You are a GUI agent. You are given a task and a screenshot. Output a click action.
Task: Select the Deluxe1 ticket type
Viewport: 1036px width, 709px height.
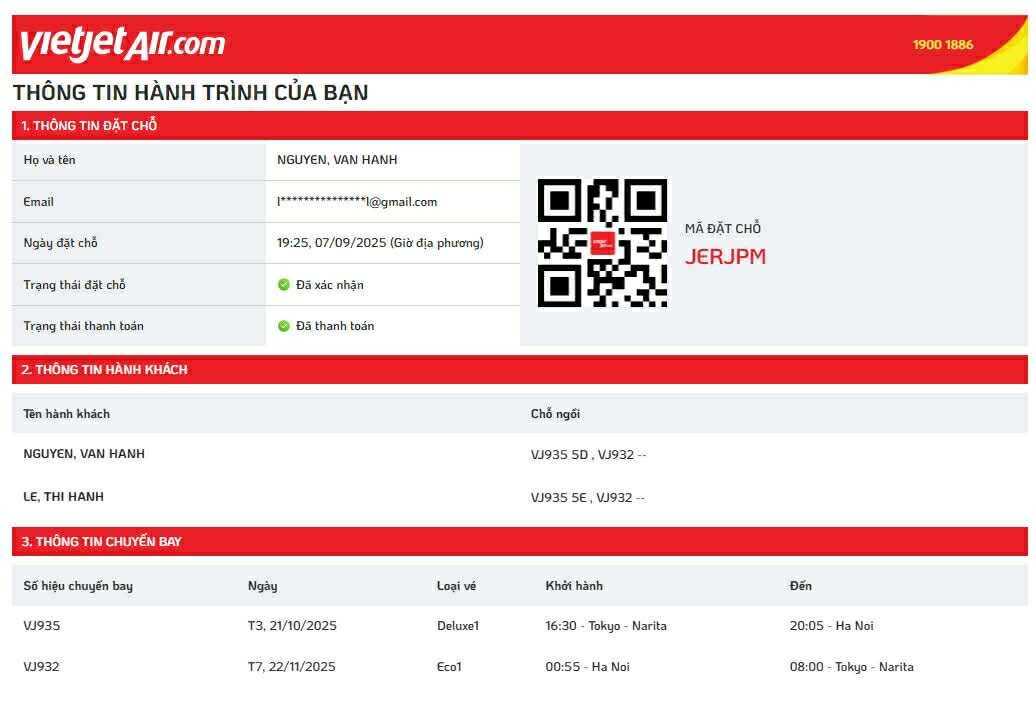458,626
